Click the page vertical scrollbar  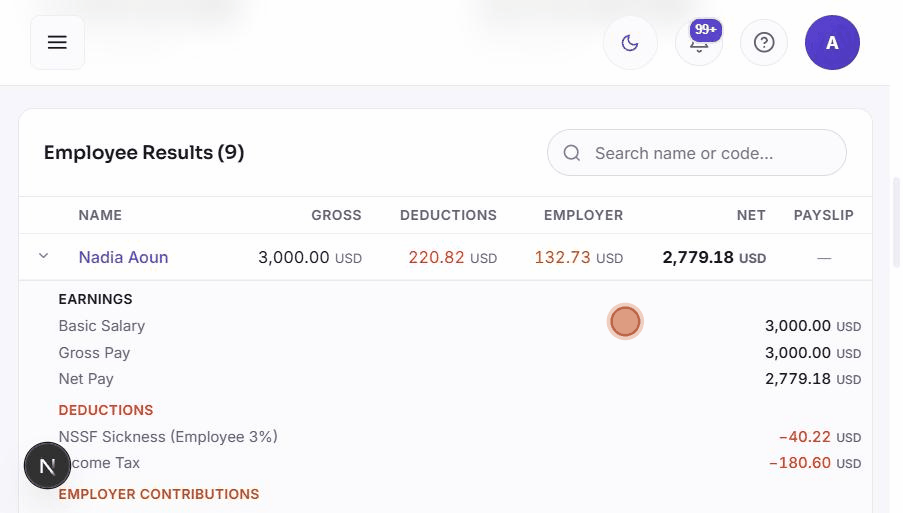(896, 223)
